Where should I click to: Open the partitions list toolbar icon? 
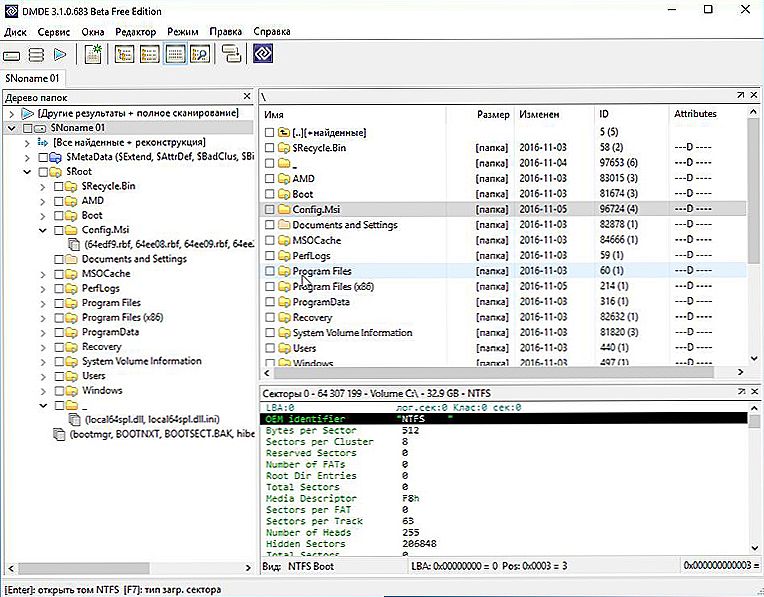[37, 55]
